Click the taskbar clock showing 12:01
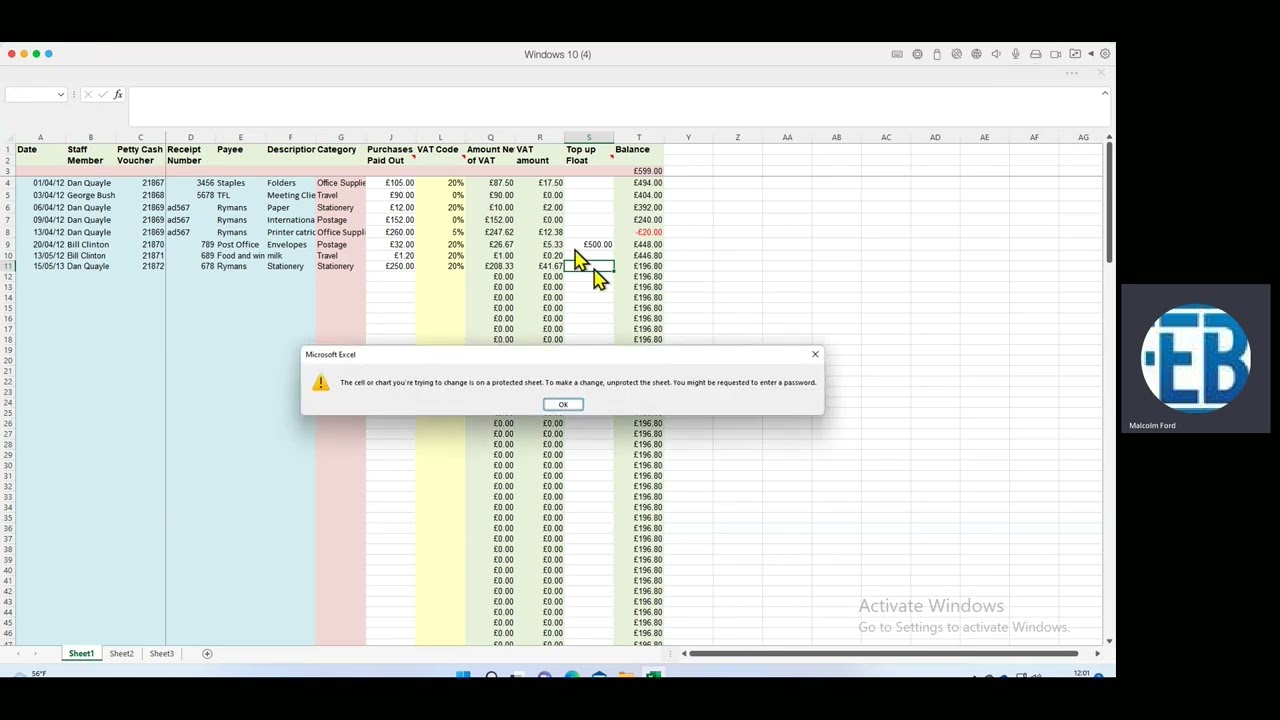This screenshot has height=720, width=1280. (1081, 673)
